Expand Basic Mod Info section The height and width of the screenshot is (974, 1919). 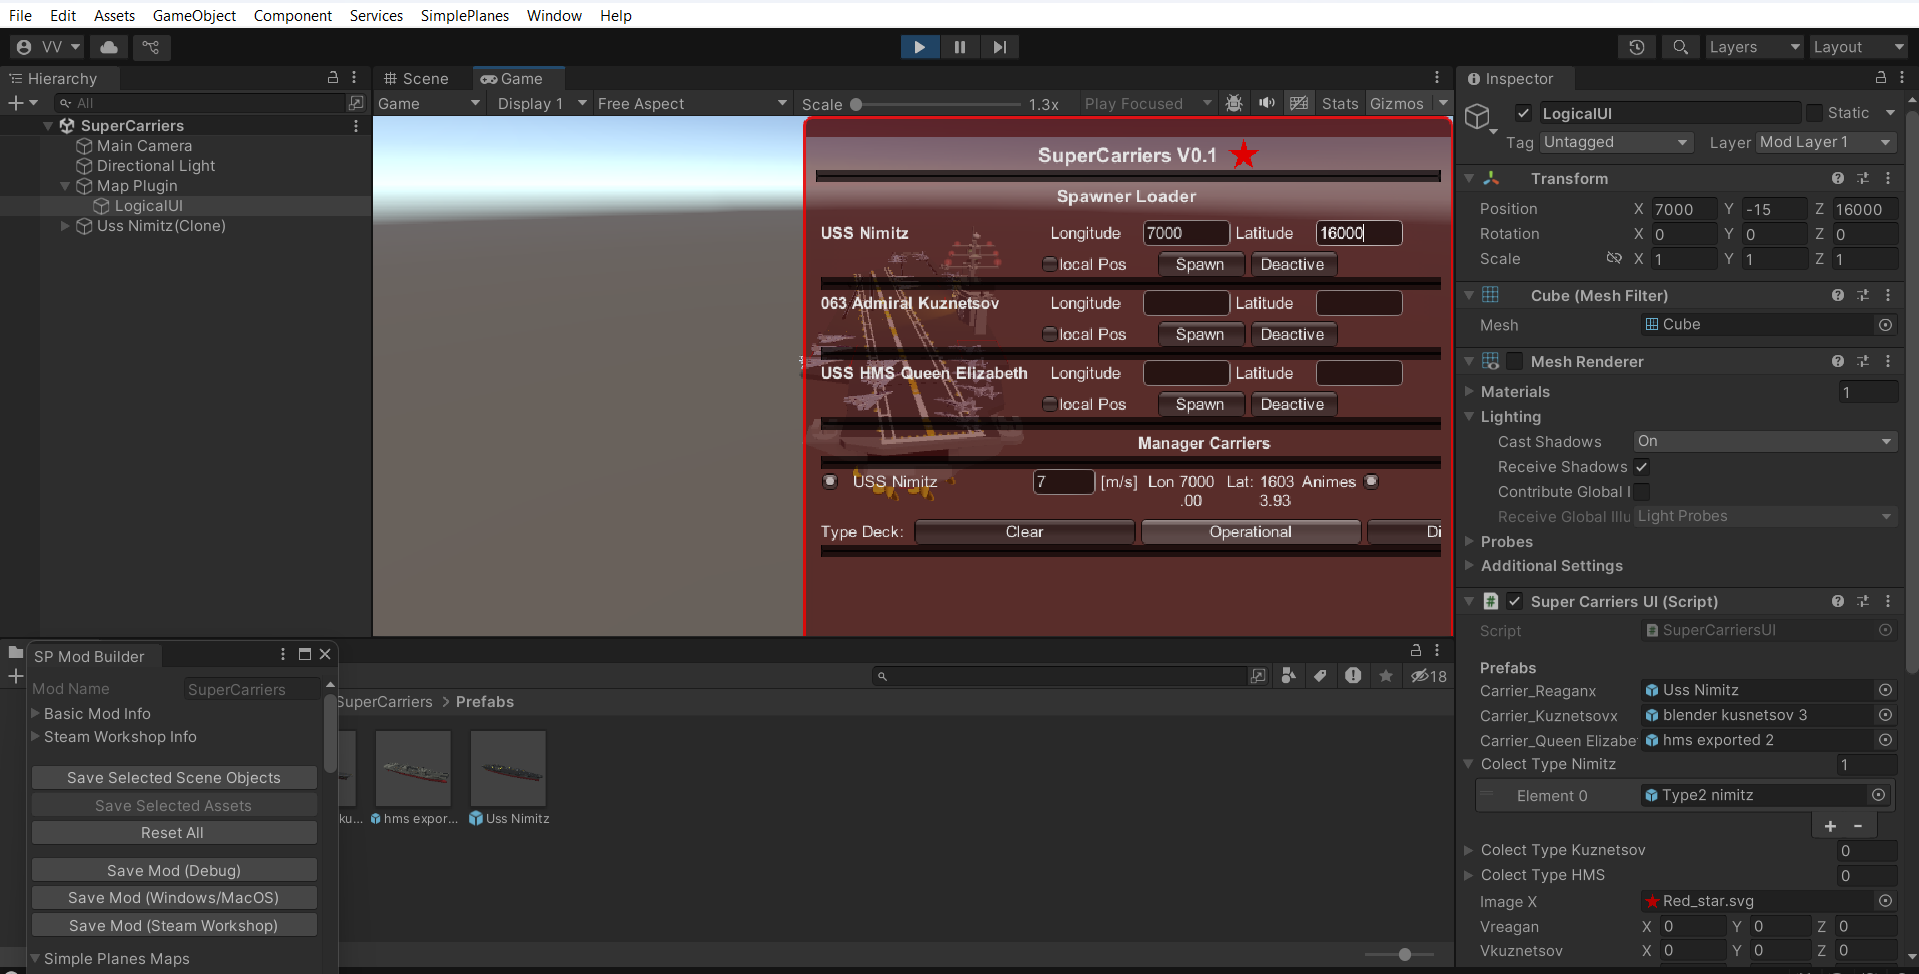pyautogui.click(x=36, y=713)
